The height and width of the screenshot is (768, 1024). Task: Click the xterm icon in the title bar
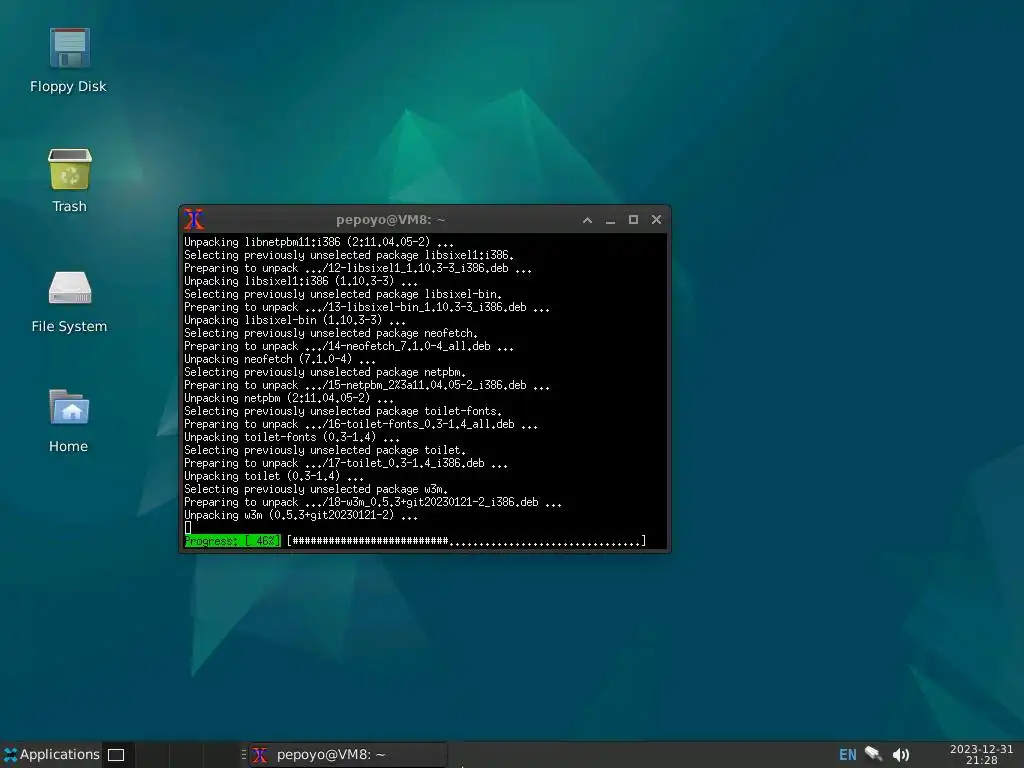(194, 219)
